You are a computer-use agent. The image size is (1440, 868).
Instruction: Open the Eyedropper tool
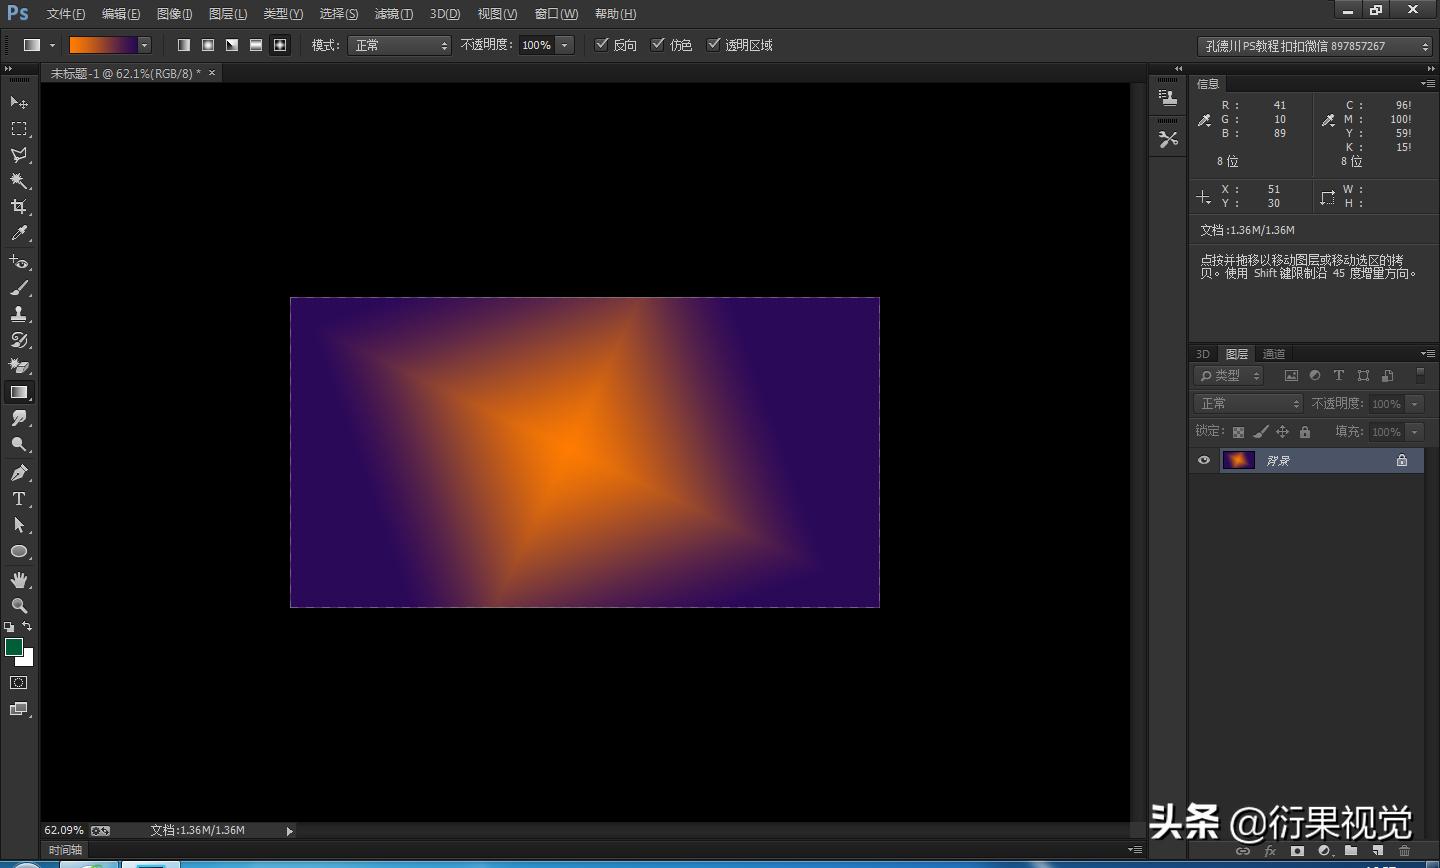click(x=18, y=233)
